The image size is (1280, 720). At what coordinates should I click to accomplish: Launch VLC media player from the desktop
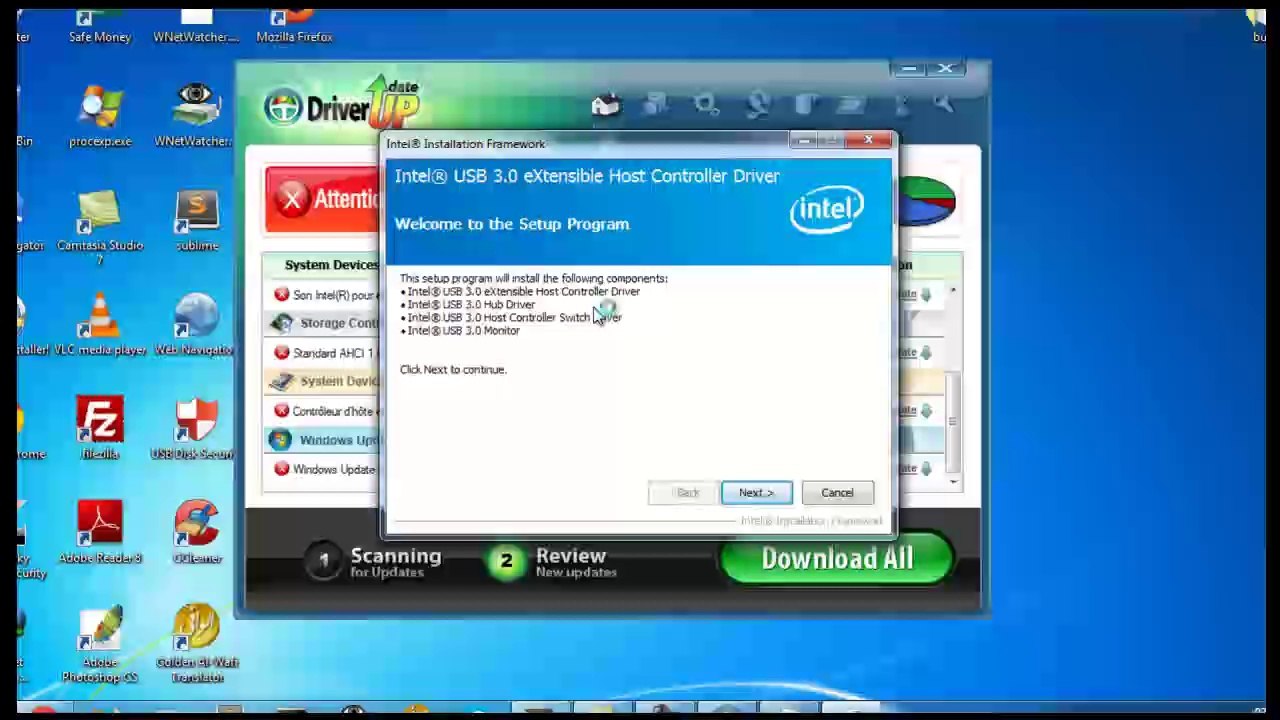[x=99, y=325]
